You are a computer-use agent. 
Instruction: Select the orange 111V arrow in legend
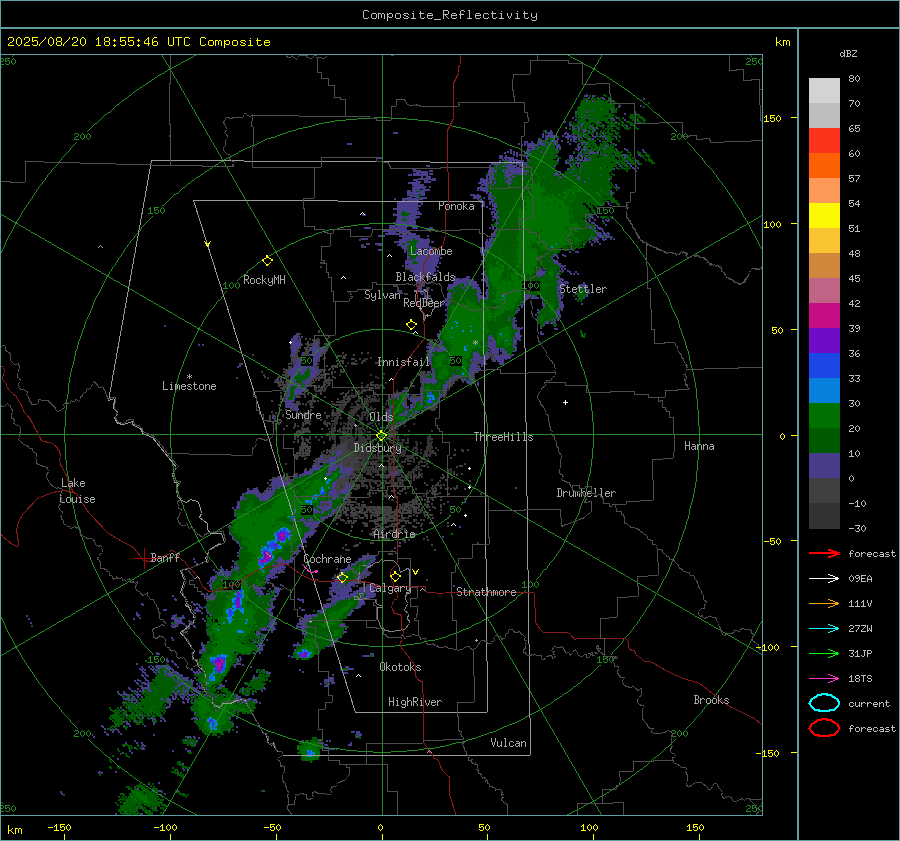coord(824,603)
